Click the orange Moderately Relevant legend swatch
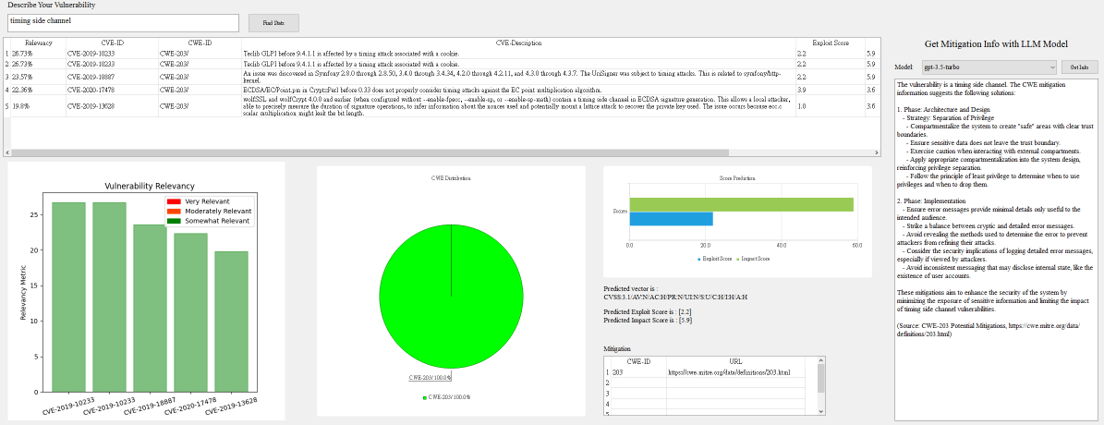 pos(172,211)
